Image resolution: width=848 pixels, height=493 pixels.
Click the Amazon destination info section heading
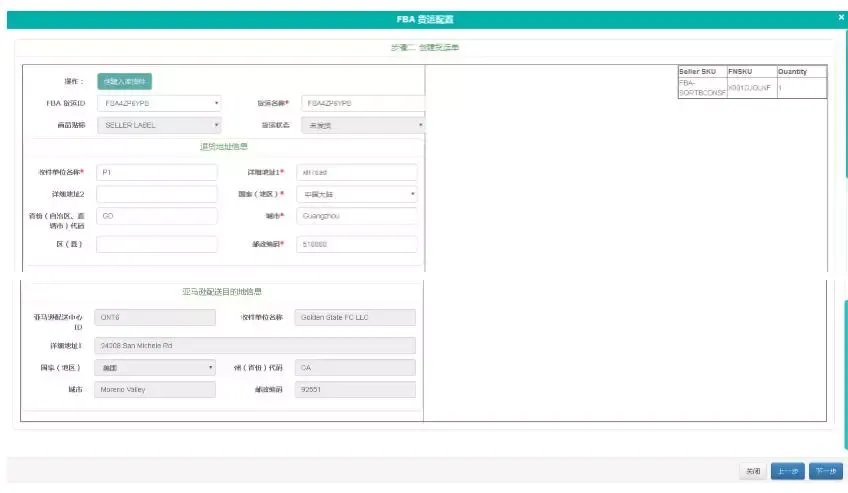(x=222, y=292)
